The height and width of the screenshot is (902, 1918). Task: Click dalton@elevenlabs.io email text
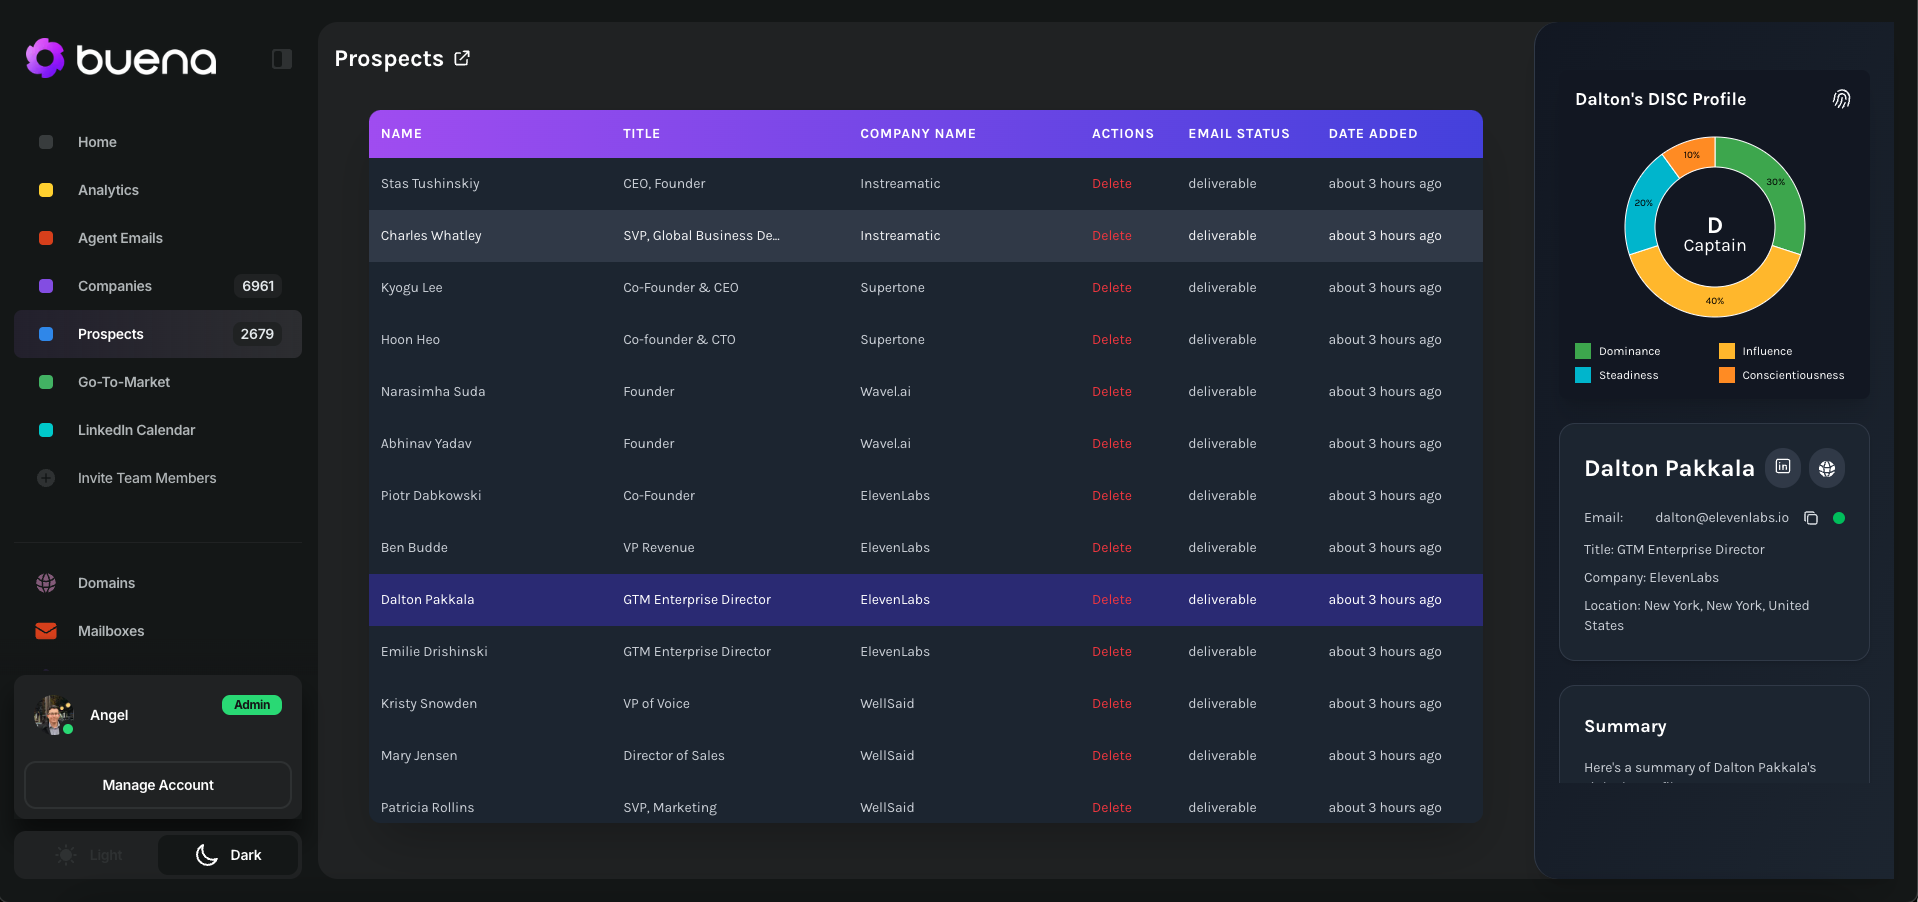point(1722,518)
